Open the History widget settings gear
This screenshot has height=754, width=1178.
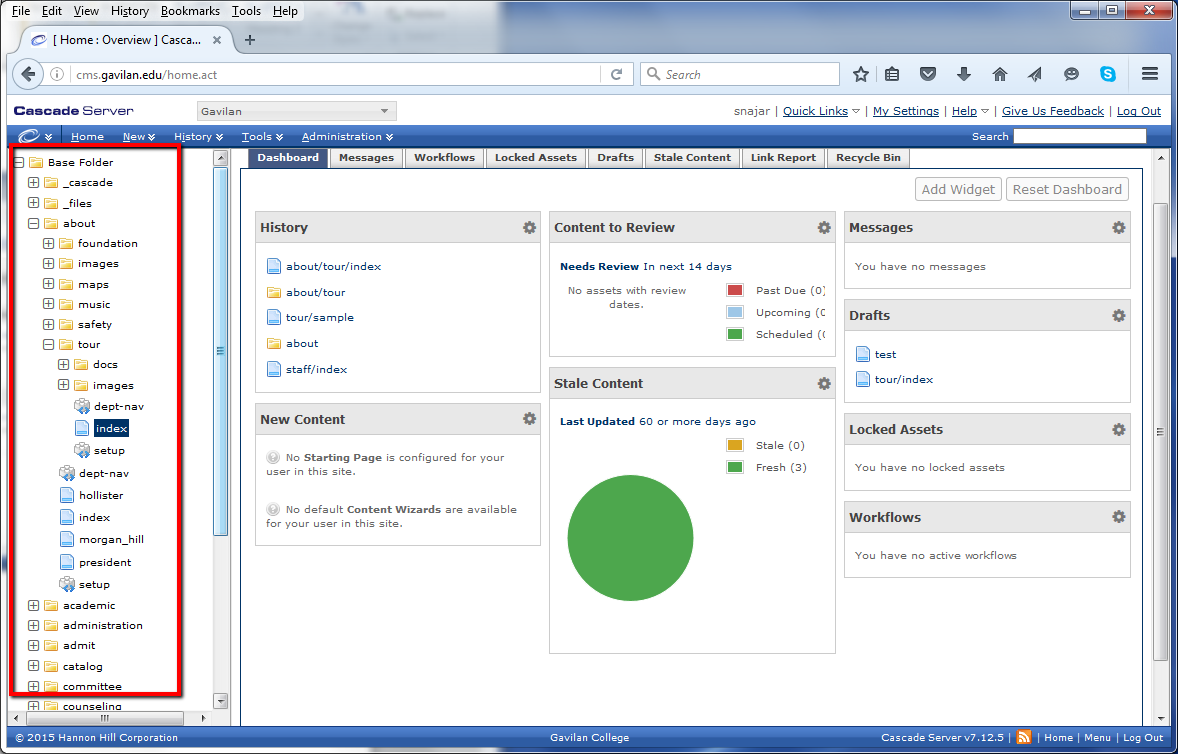click(x=529, y=227)
